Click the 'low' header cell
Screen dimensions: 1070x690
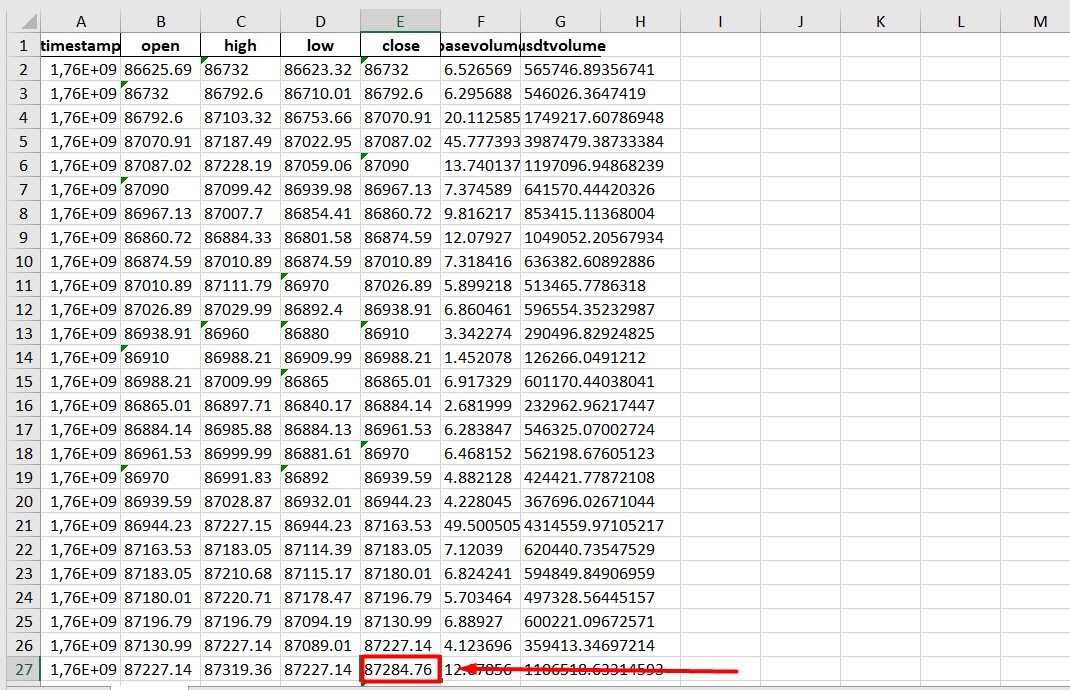[x=320, y=45]
